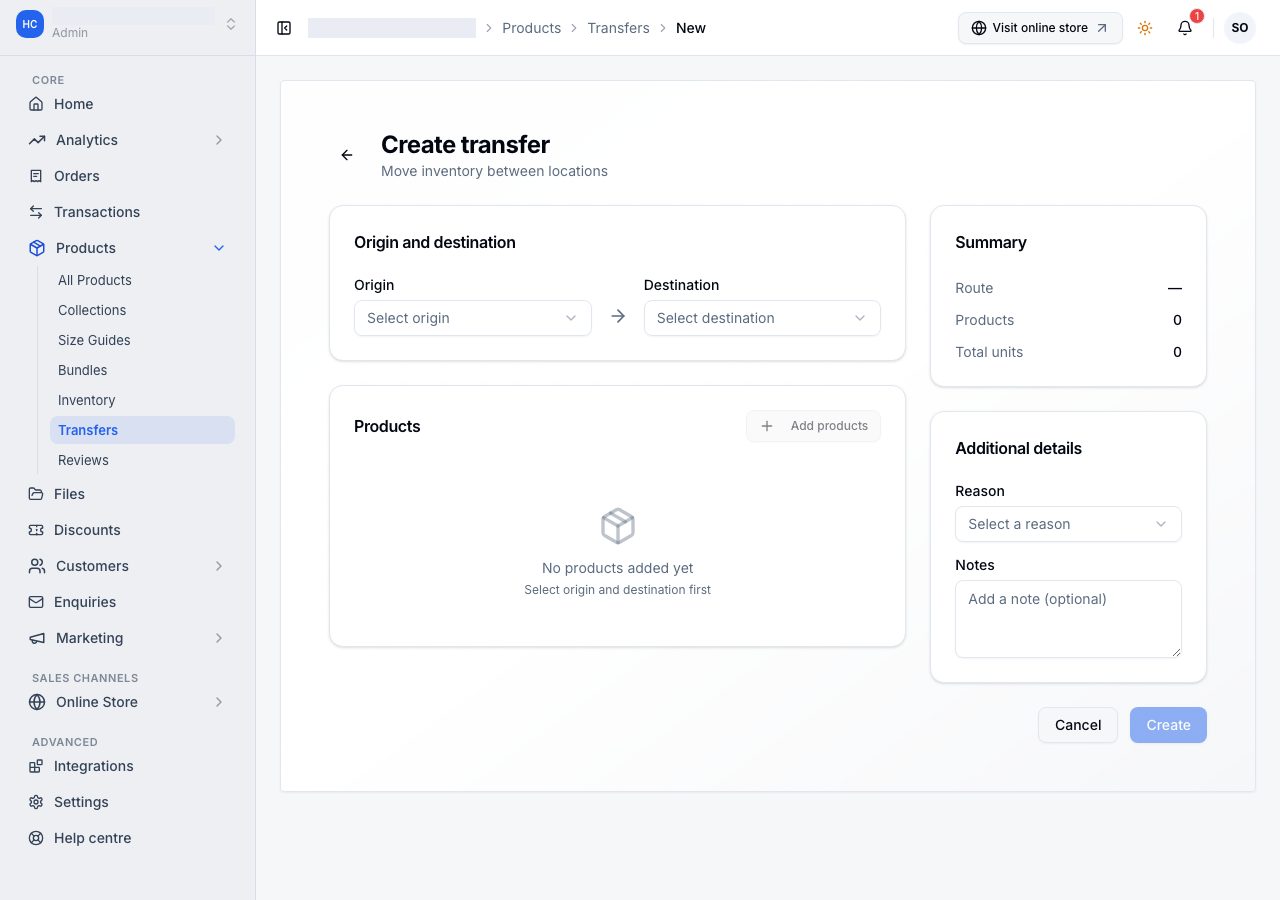1280x900 pixels.
Task: Open Bundles in the sidebar
Action: coord(142,370)
